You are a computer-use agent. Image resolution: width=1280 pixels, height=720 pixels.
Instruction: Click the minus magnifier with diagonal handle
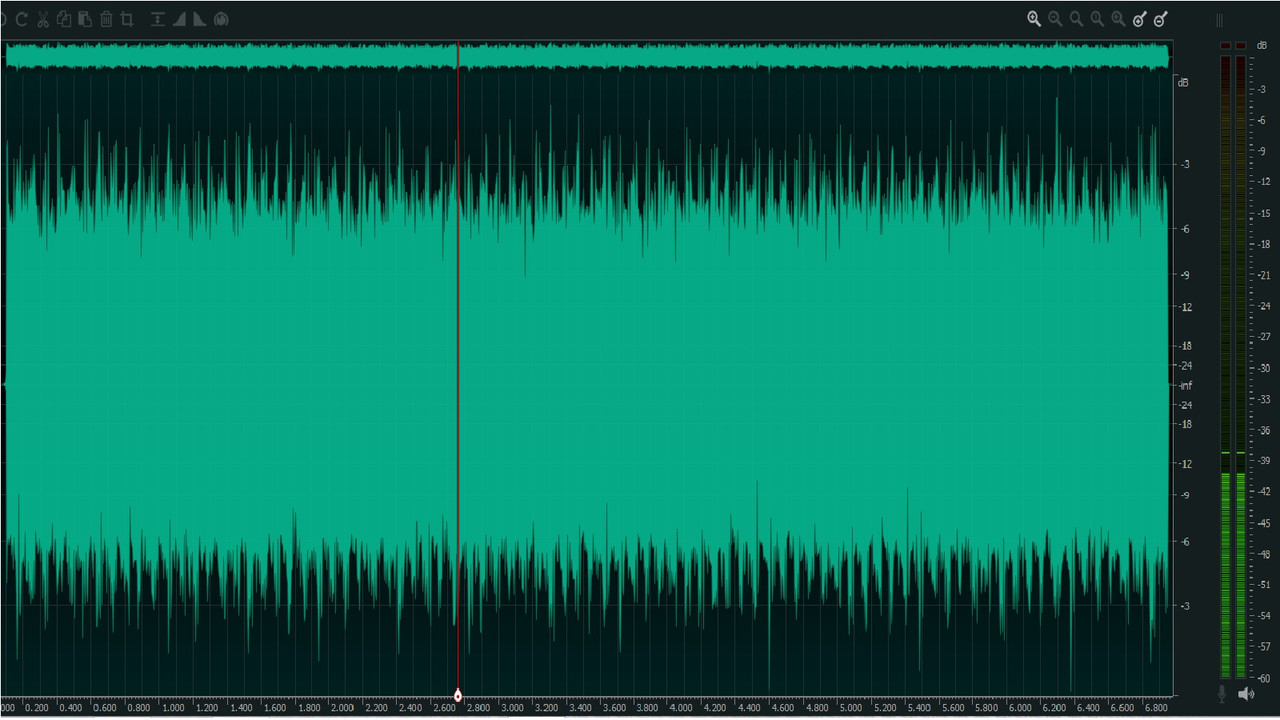tap(1160, 19)
